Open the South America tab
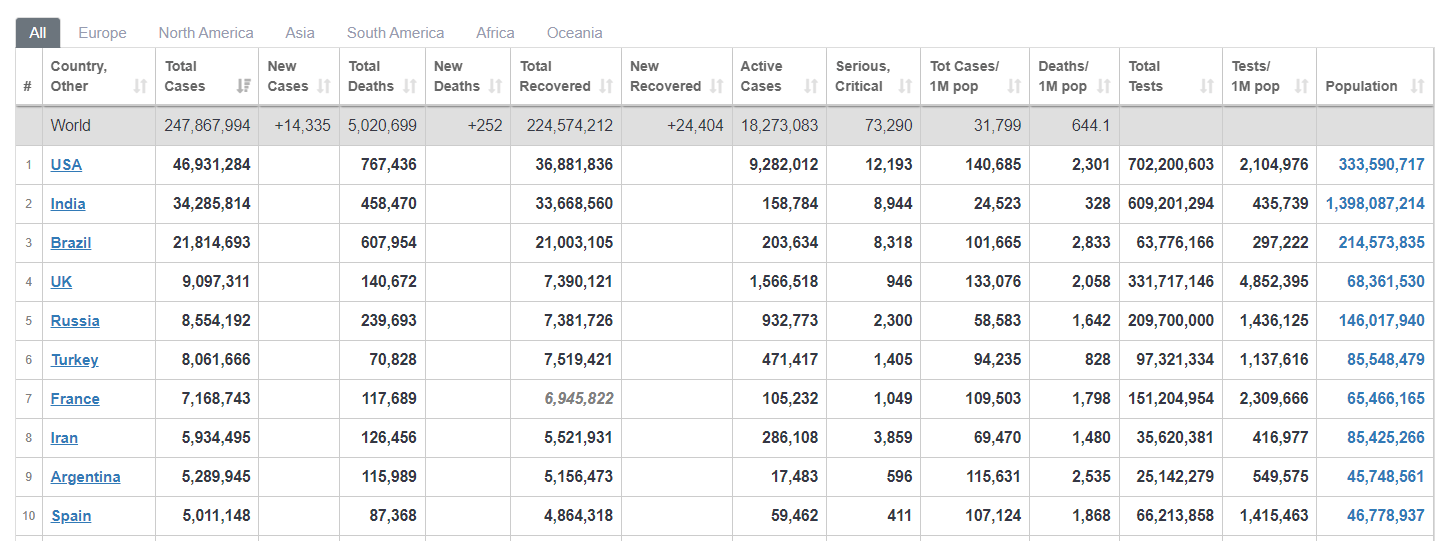The image size is (1440, 541). pos(395,33)
